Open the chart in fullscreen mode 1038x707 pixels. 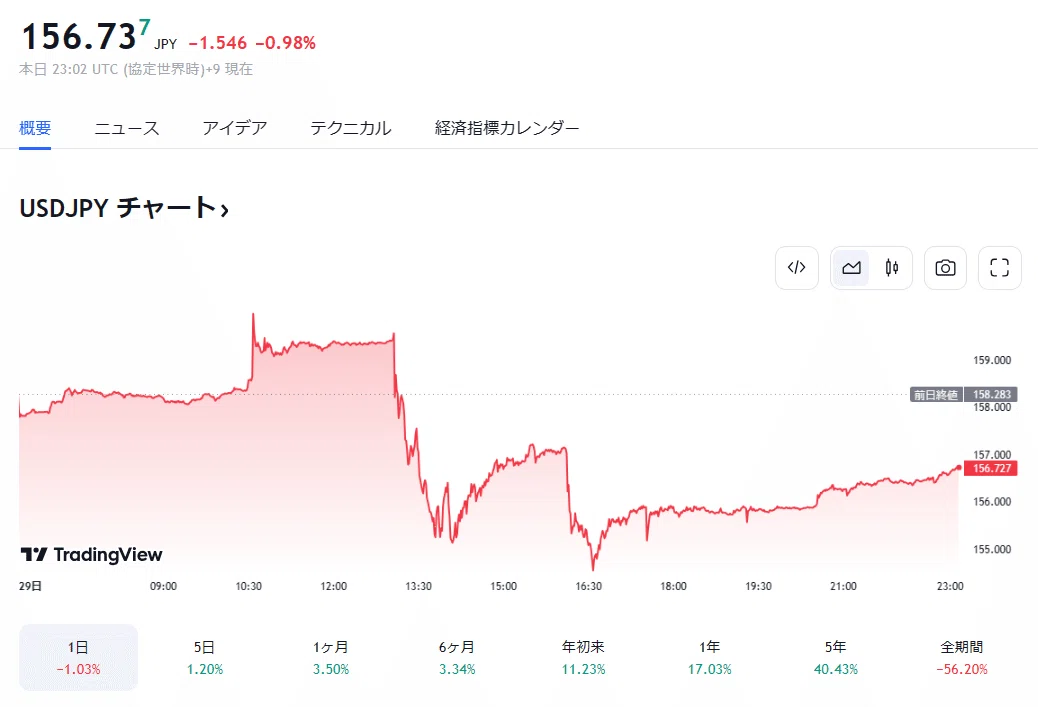1000,267
